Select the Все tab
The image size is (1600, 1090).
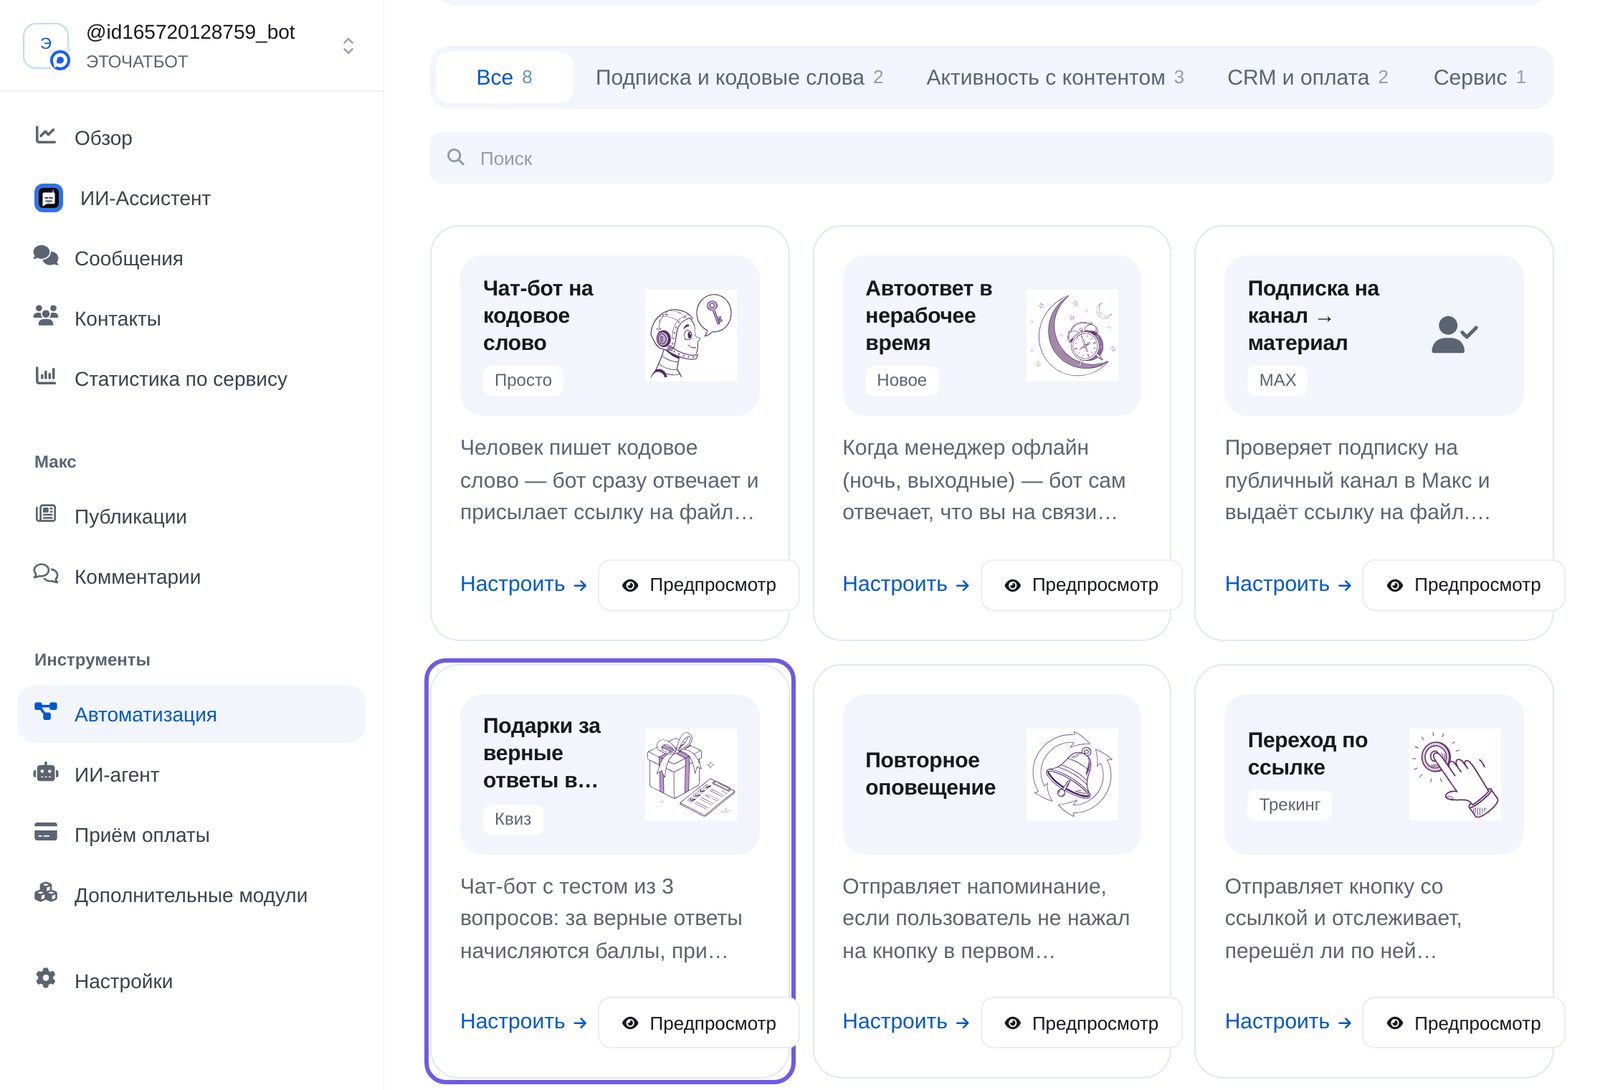point(505,77)
